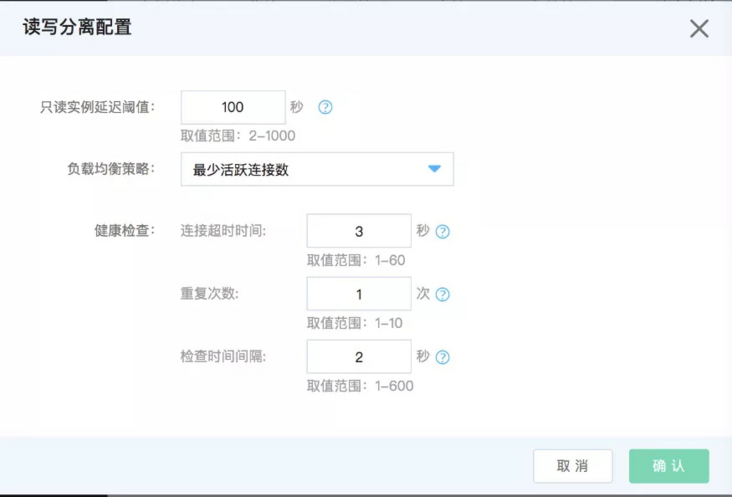
Task: Click the 取消 button
Action: coord(573,466)
